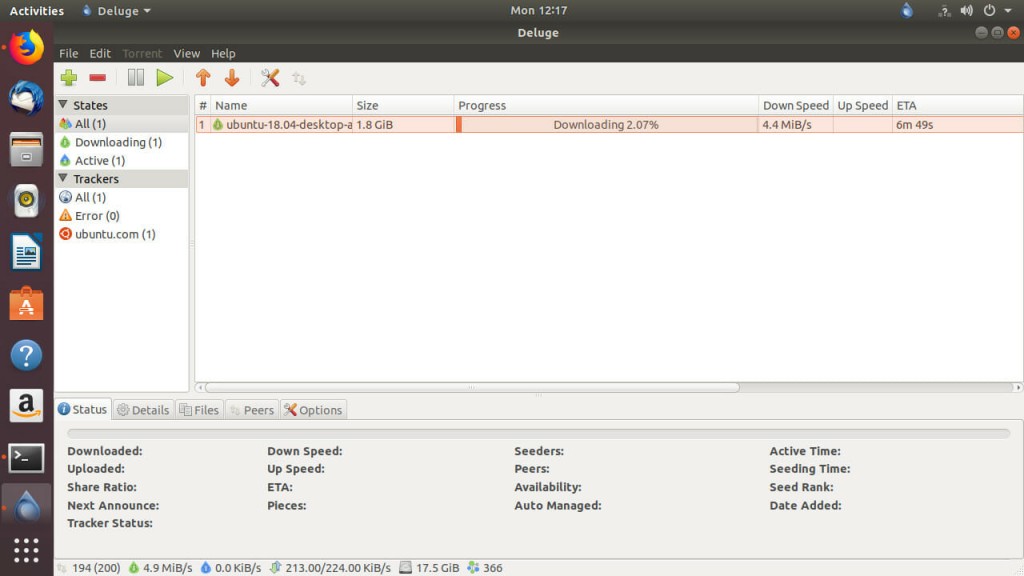Click the status tab progress bar
The height and width of the screenshot is (576, 1024).
(x=539, y=434)
